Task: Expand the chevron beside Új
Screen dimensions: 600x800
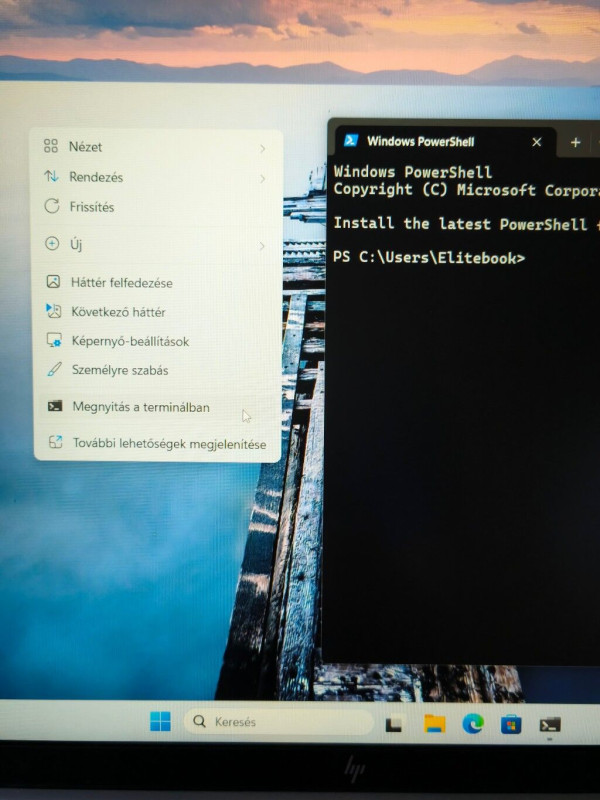Action: 262,246
